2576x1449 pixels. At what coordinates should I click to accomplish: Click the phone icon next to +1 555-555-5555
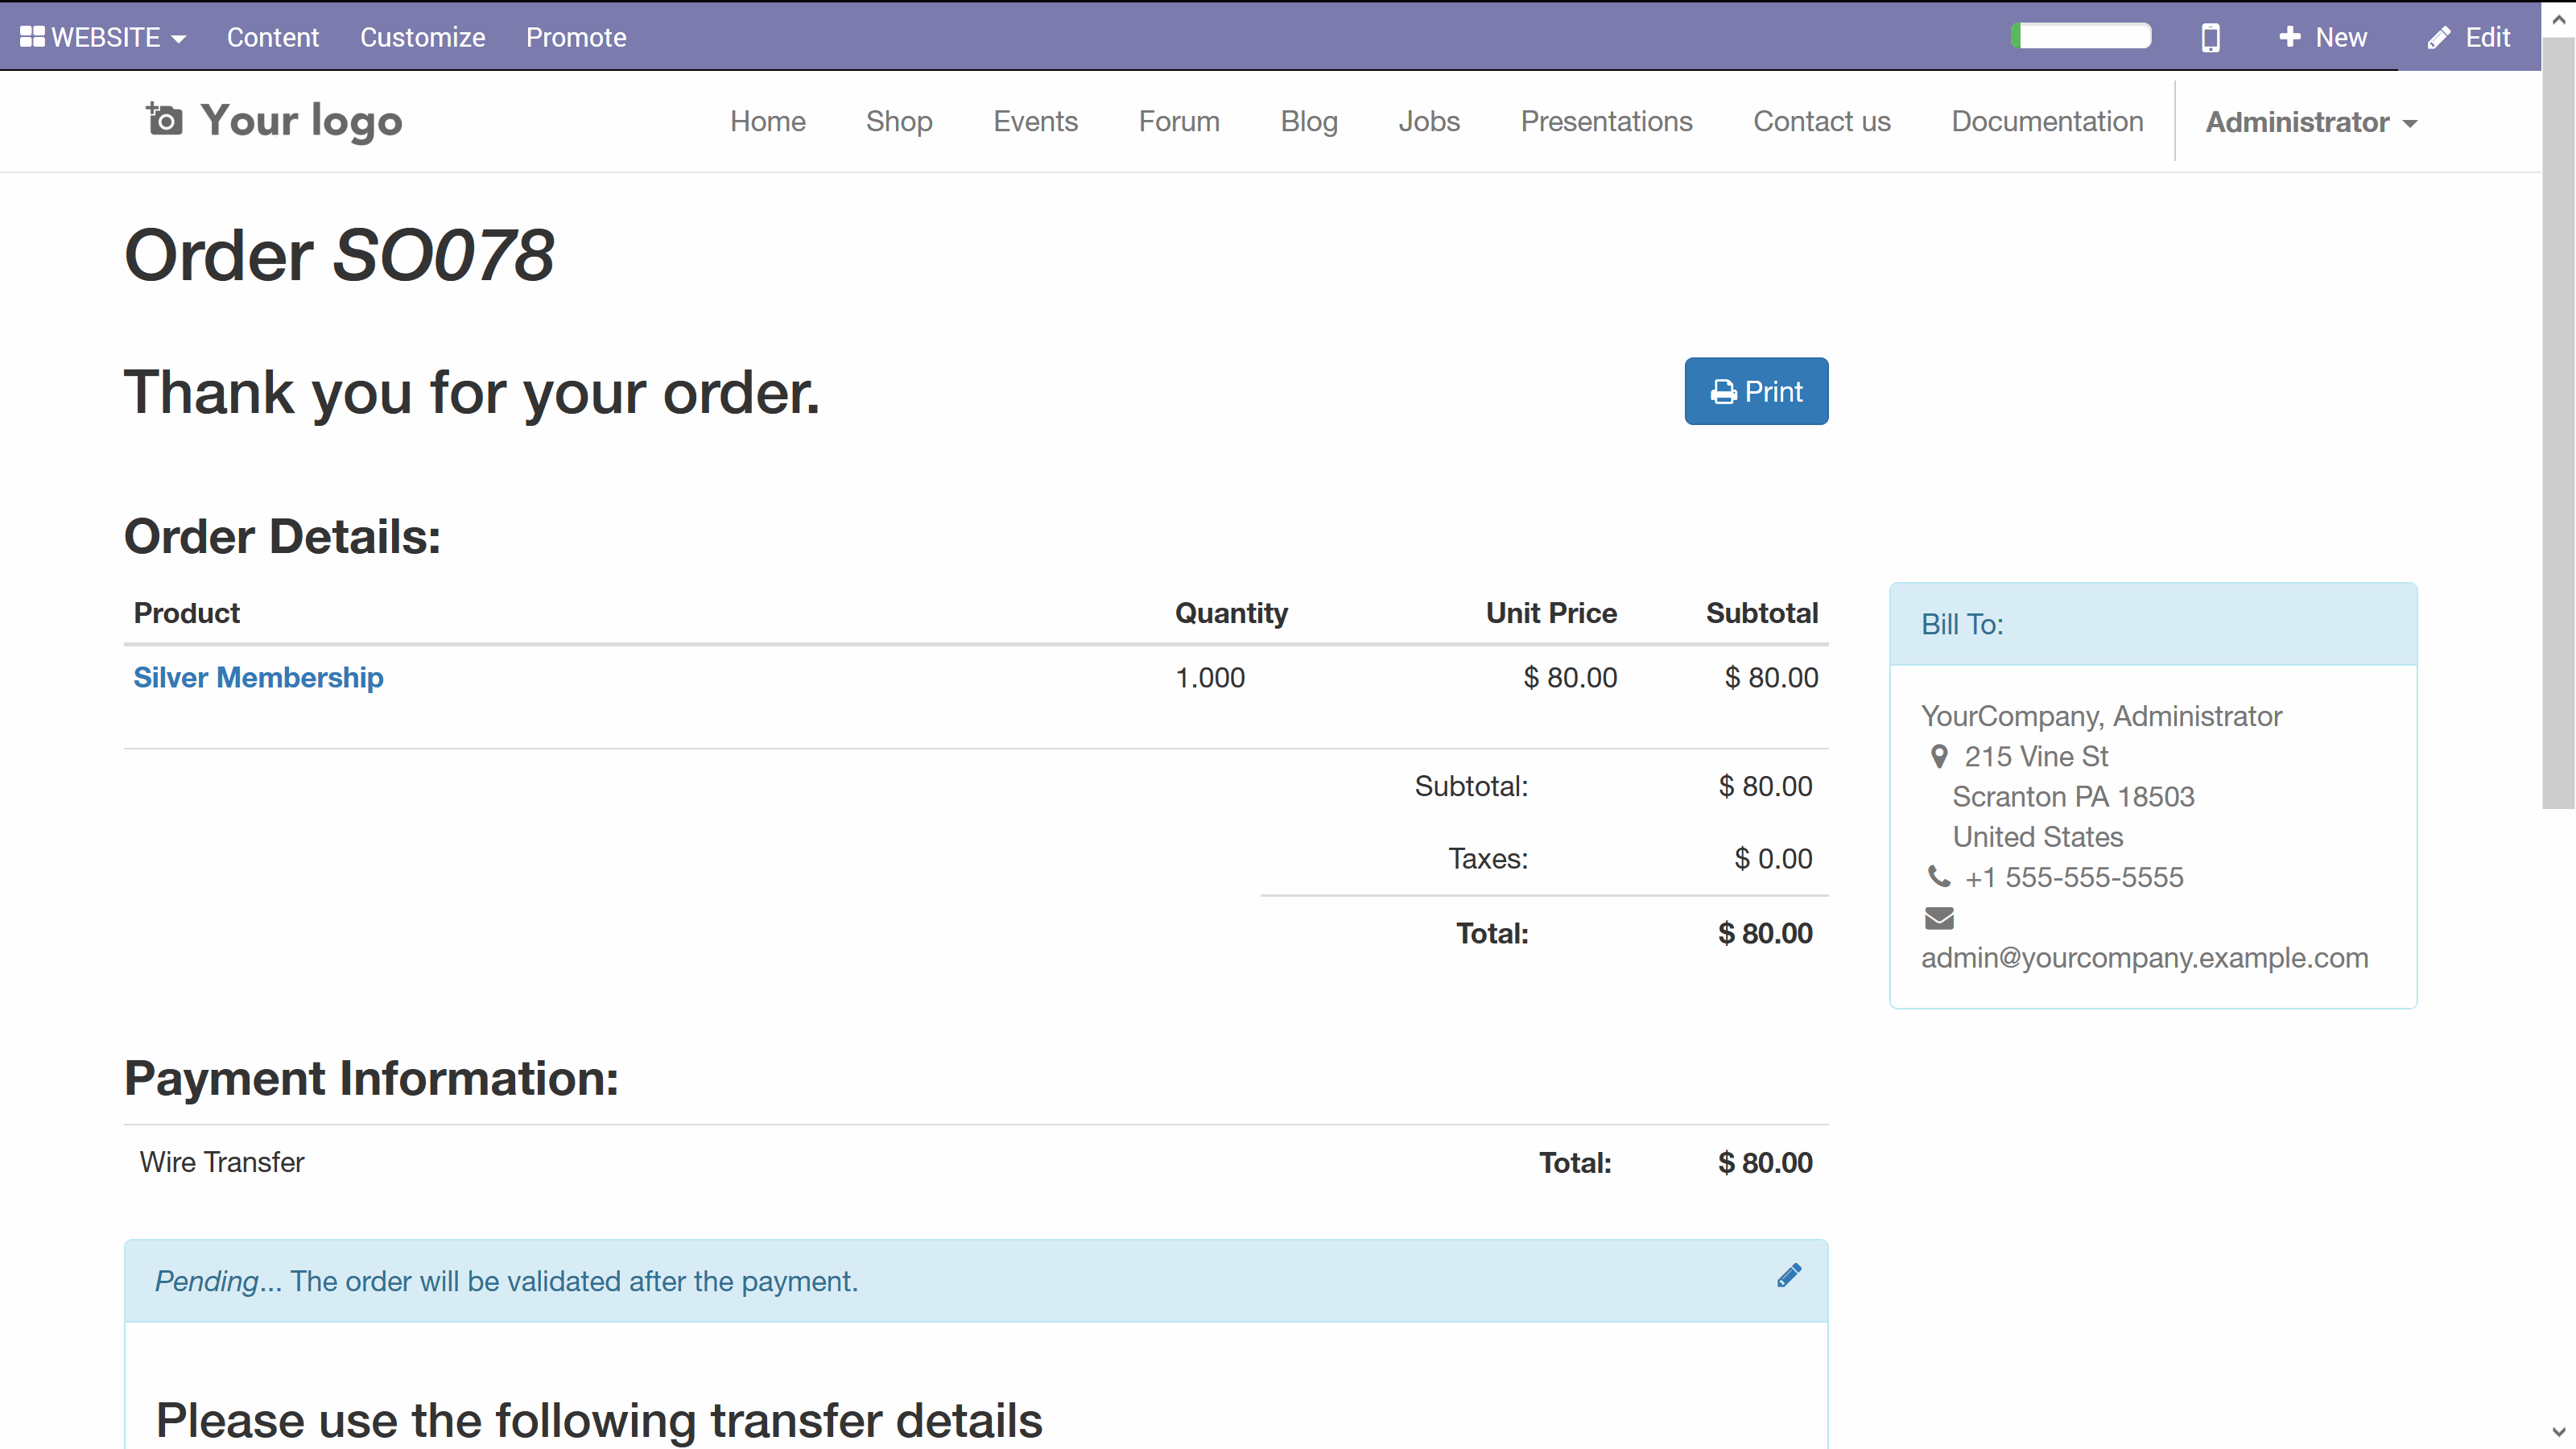1939,877
